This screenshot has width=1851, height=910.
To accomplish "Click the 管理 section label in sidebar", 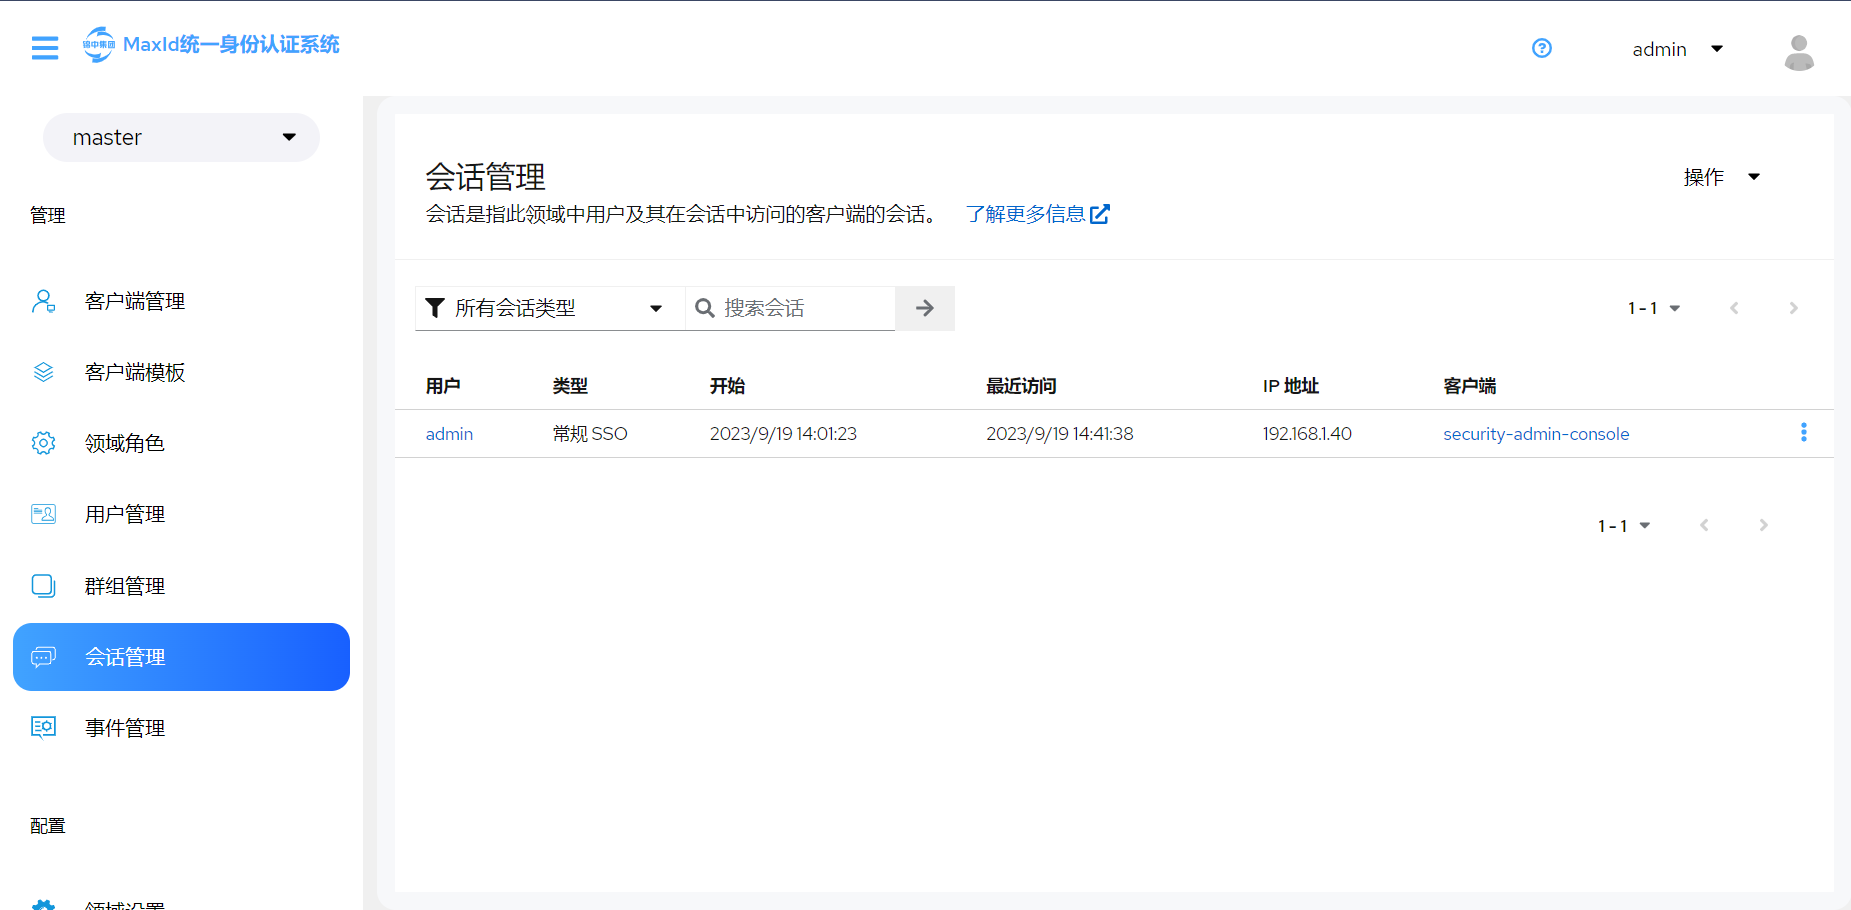I will pos(47,215).
